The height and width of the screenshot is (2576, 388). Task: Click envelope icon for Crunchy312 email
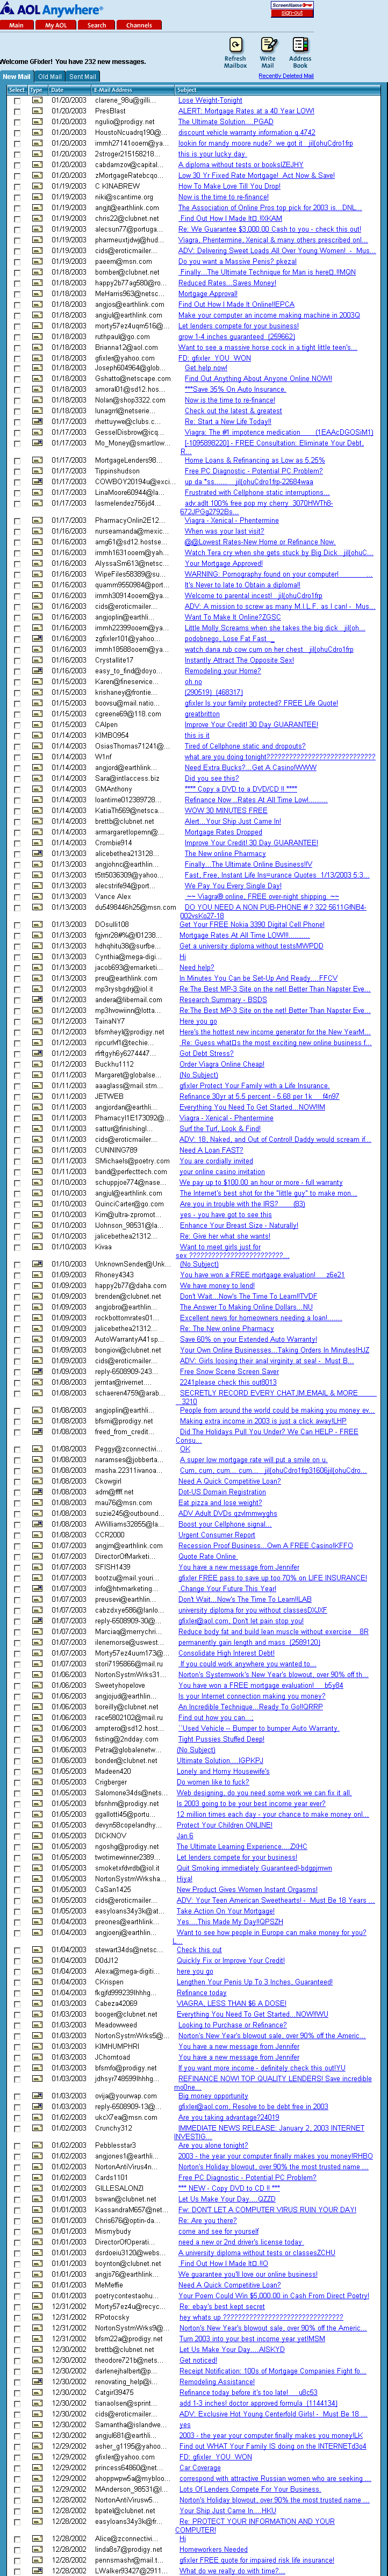37,2127
